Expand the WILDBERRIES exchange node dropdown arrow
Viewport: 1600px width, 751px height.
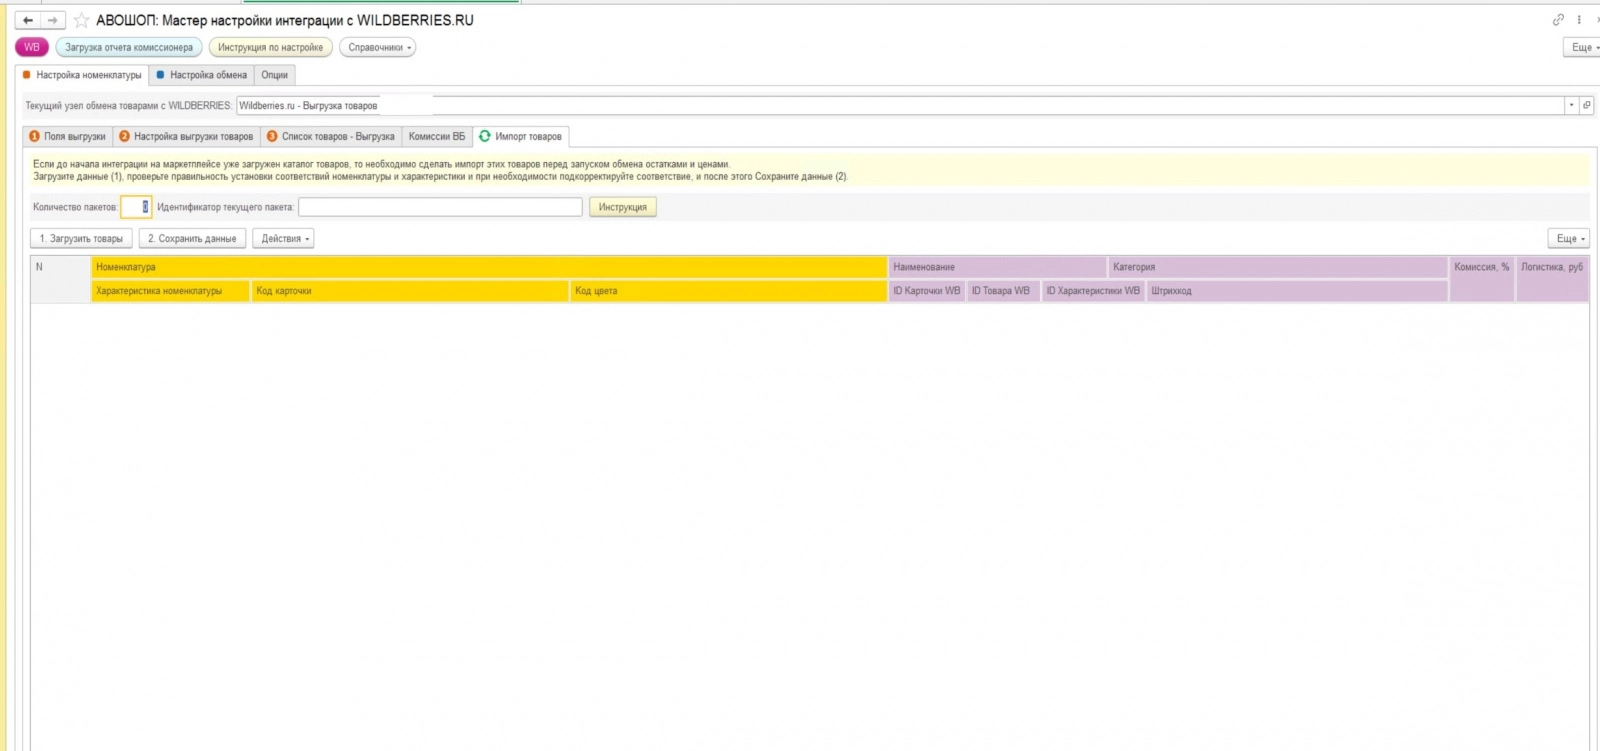point(1572,105)
